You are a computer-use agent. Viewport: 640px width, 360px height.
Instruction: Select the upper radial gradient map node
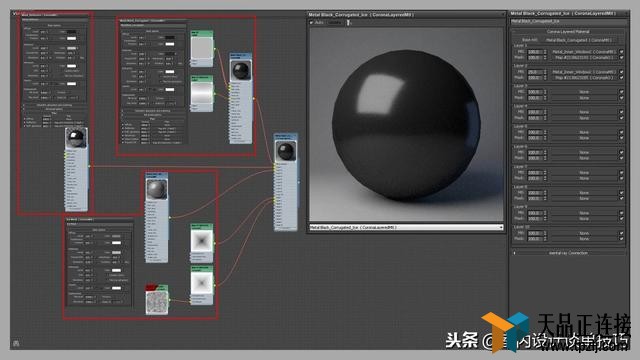(x=202, y=242)
